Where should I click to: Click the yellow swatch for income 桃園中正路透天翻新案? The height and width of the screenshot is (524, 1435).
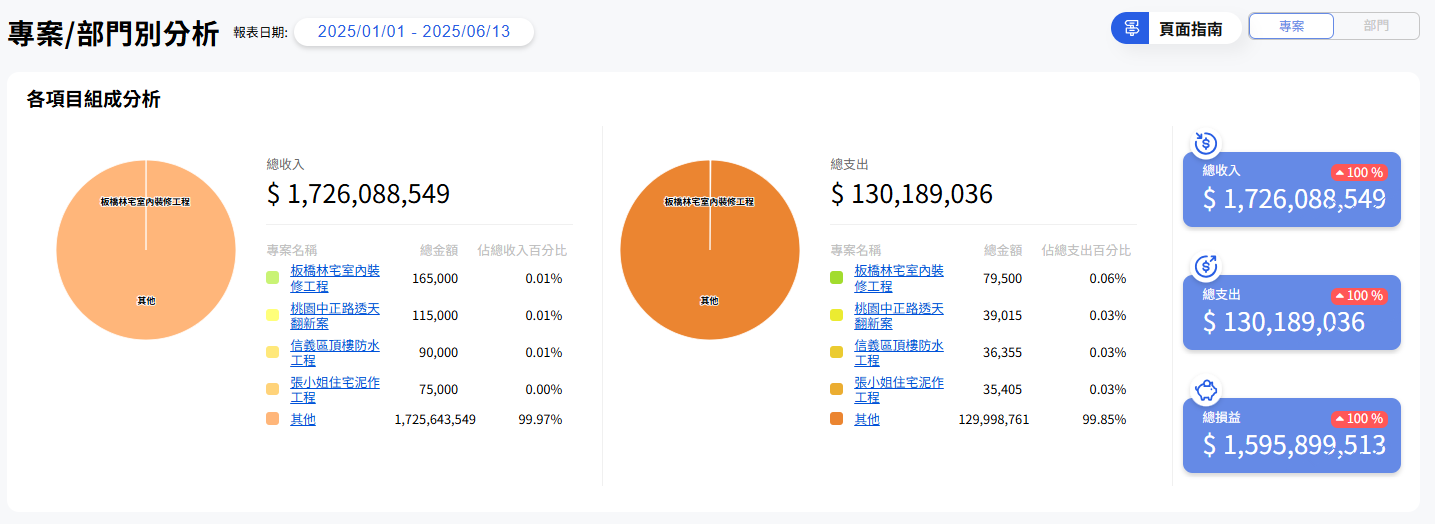(x=273, y=315)
